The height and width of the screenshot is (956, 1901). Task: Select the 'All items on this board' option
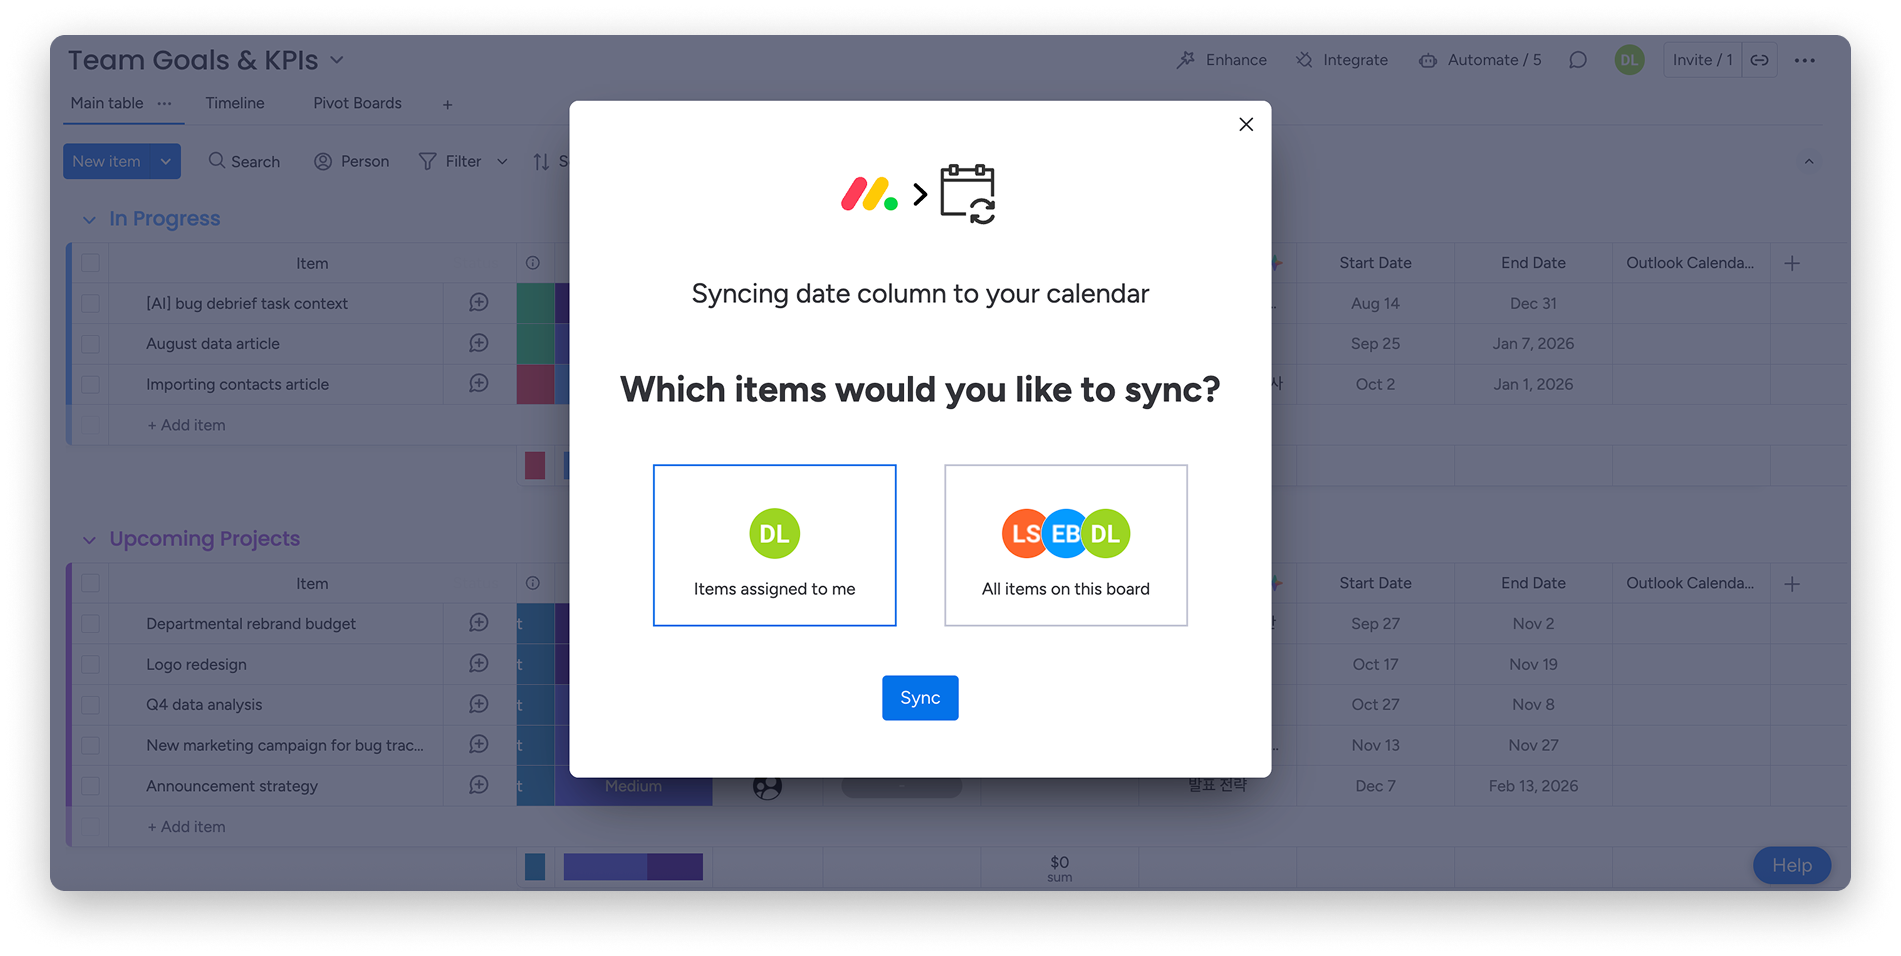click(x=1066, y=545)
